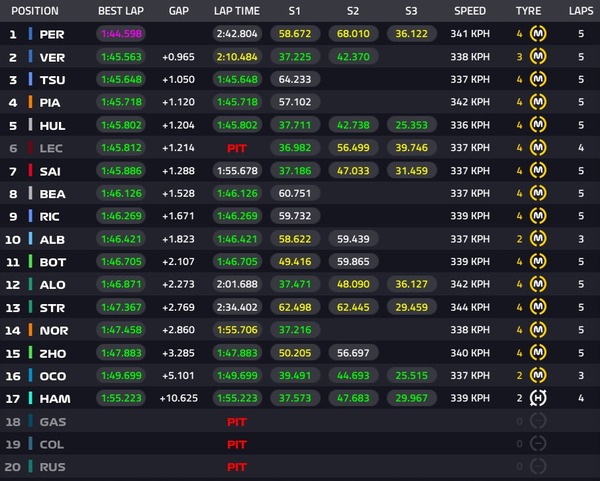Screen dimensions: 600x481
Task: Click Perez's medium tyre icon
Action: (538, 34)
